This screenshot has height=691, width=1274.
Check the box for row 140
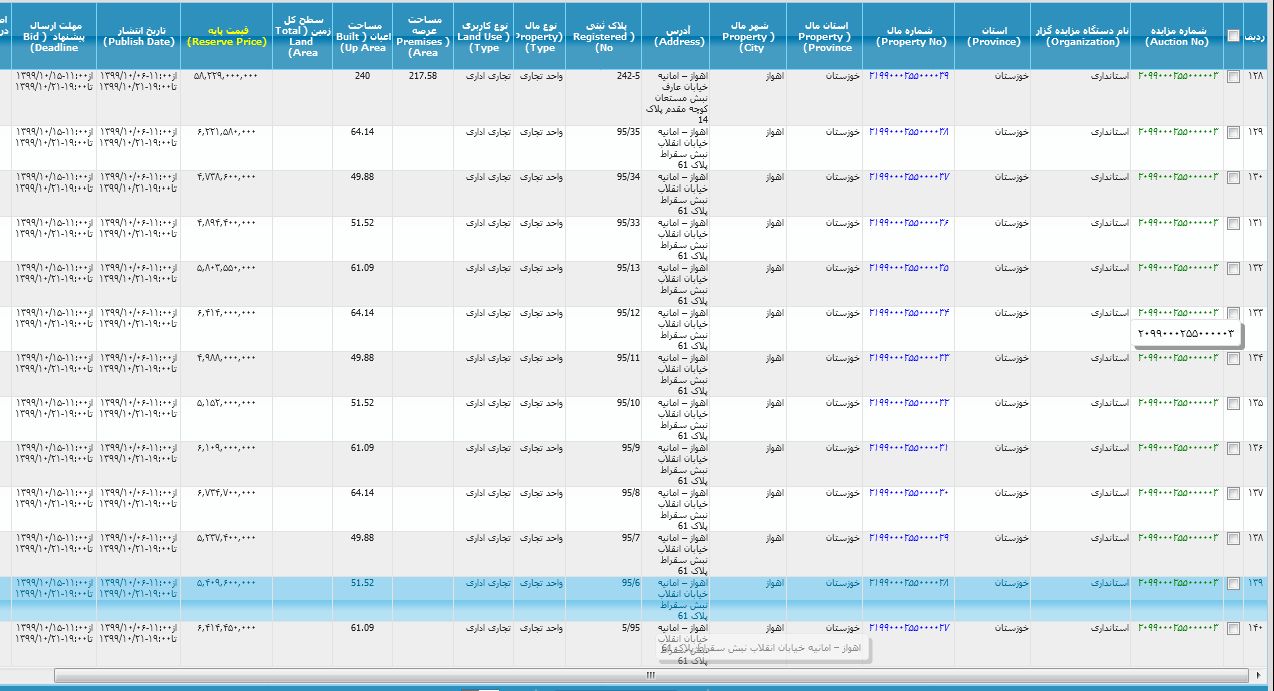(x=1233, y=628)
